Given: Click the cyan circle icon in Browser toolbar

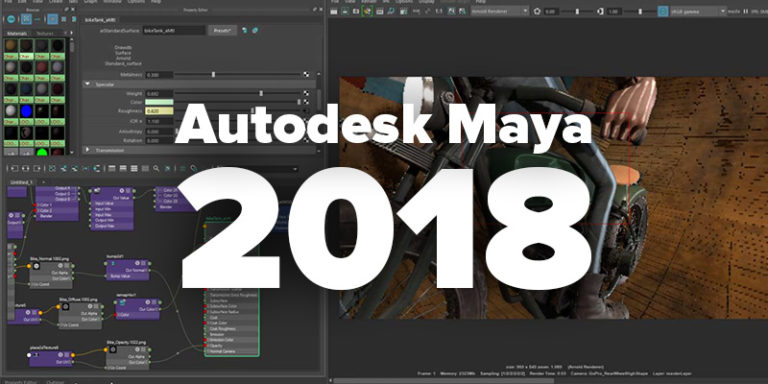Looking at the screenshot, I should (11, 19).
